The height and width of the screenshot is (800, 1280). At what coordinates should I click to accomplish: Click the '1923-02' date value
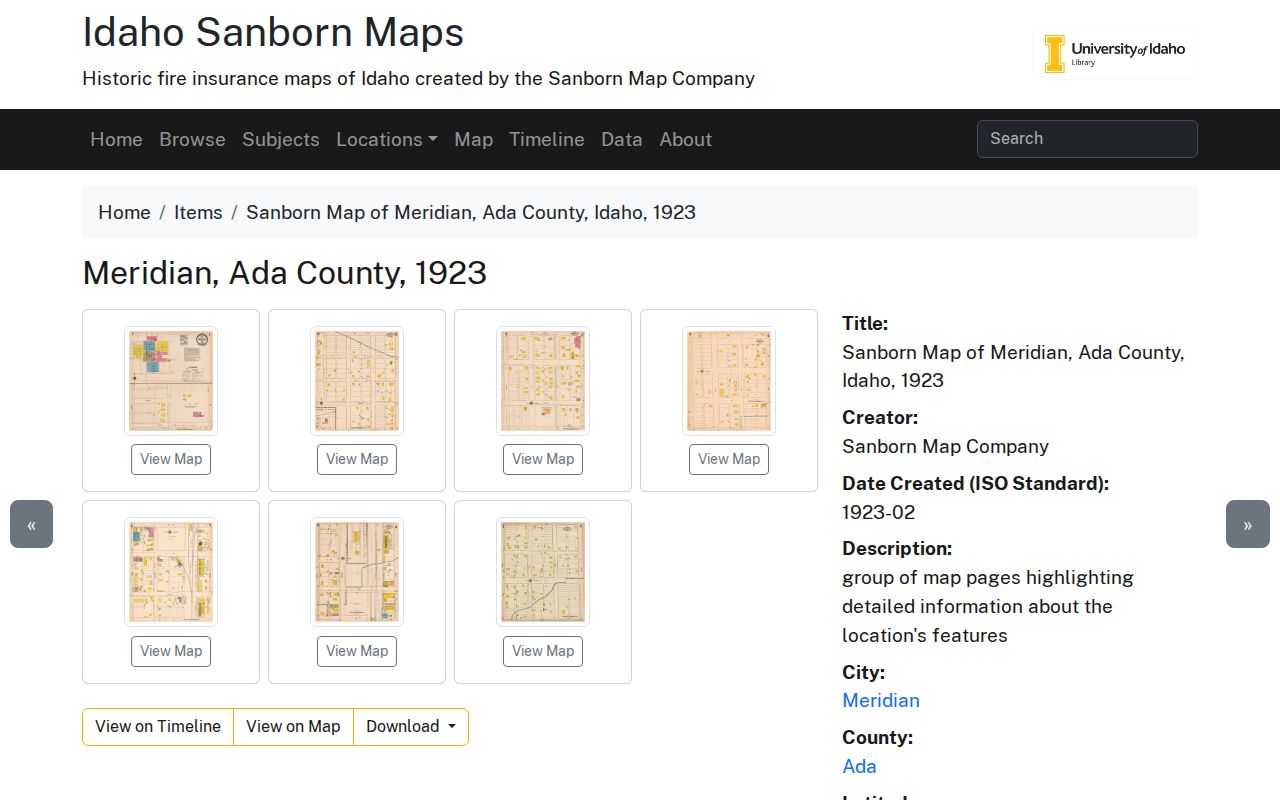pos(878,512)
